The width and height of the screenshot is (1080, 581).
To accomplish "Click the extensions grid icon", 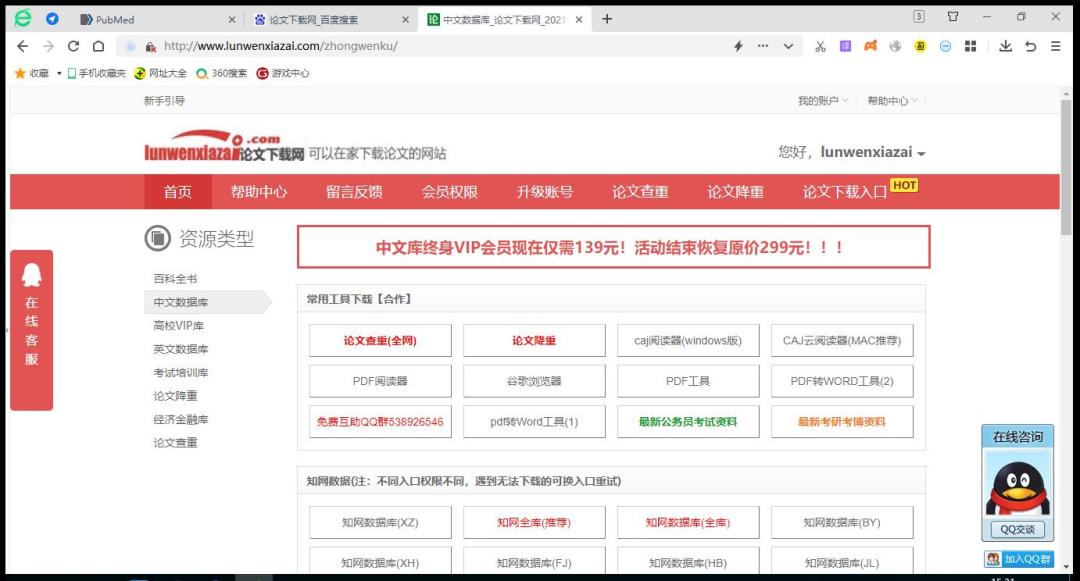I will tap(970, 46).
